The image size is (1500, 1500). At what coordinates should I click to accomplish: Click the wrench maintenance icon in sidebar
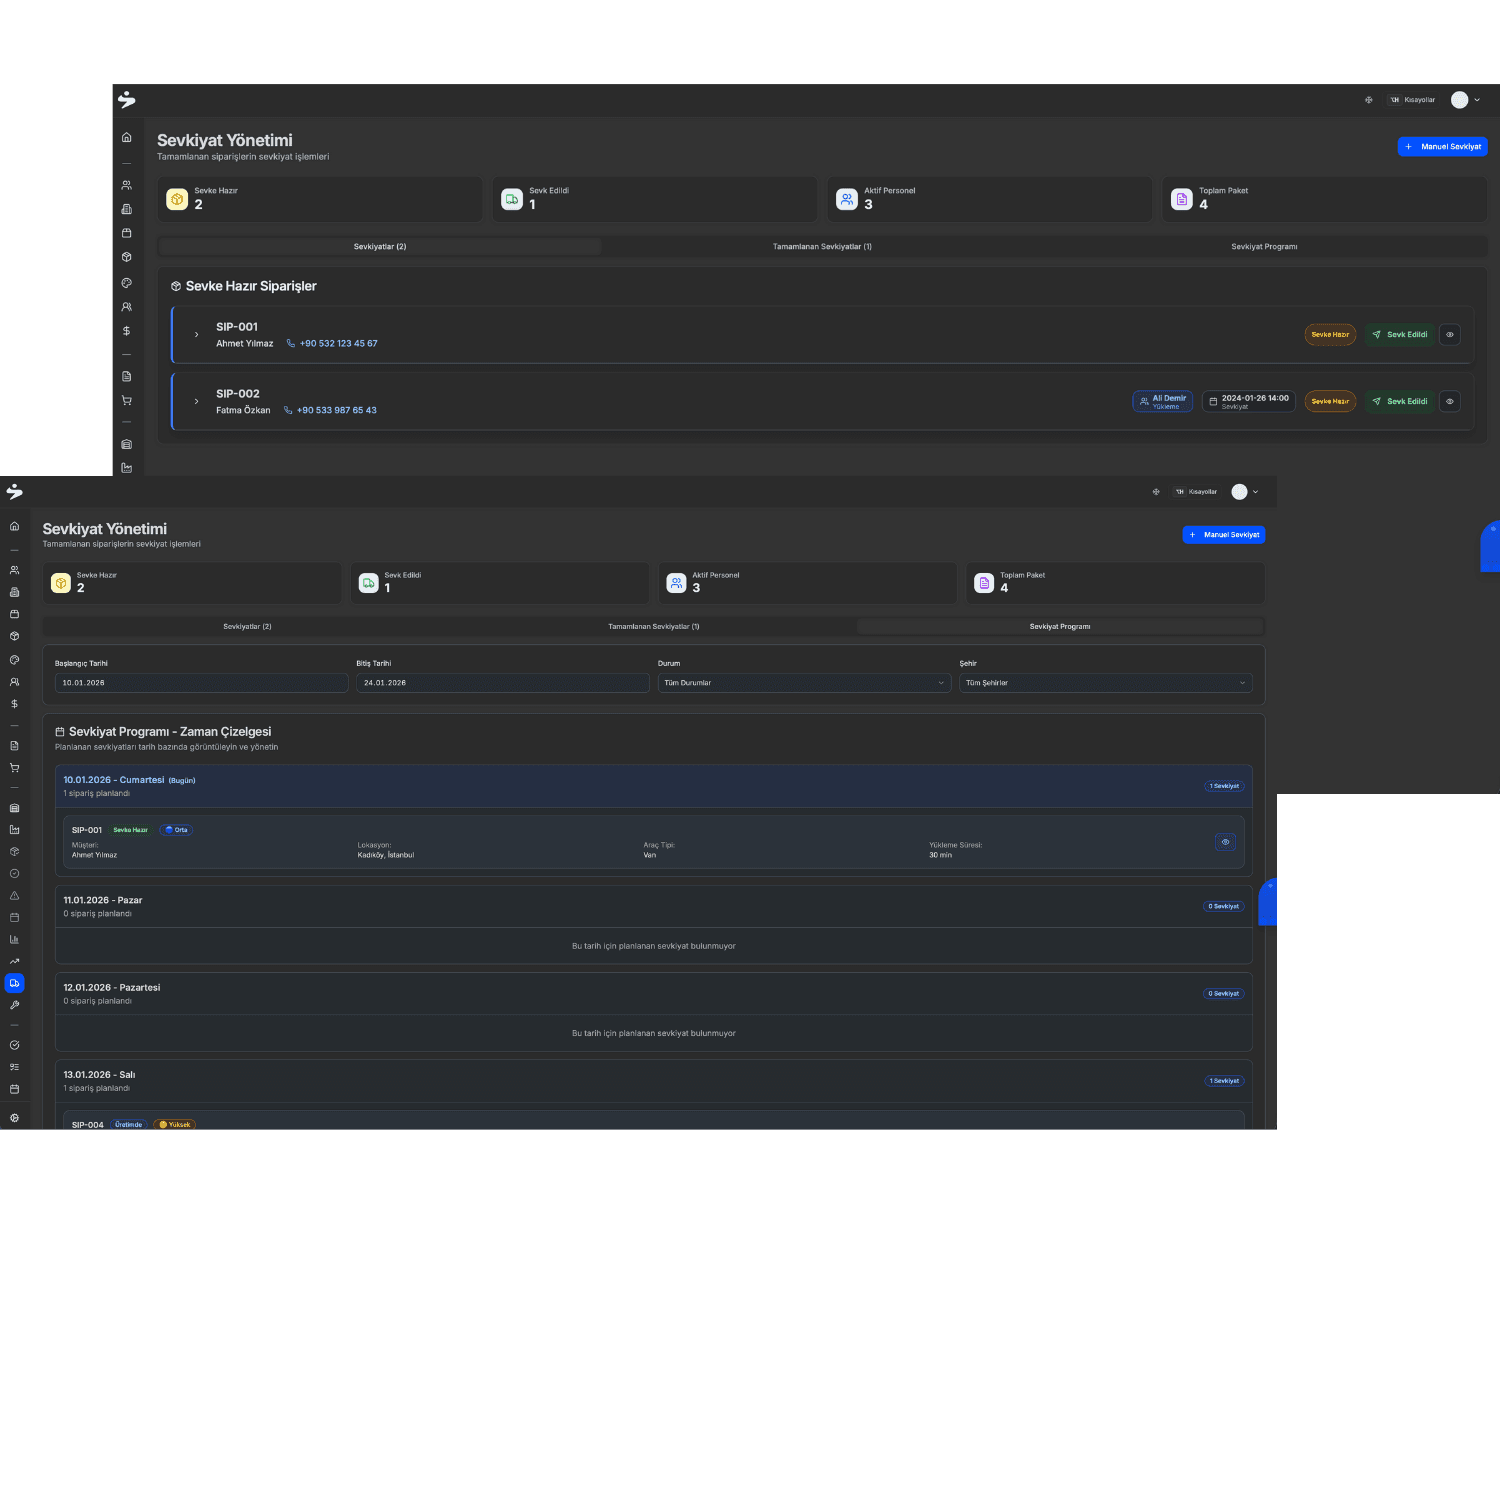(x=14, y=1005)
